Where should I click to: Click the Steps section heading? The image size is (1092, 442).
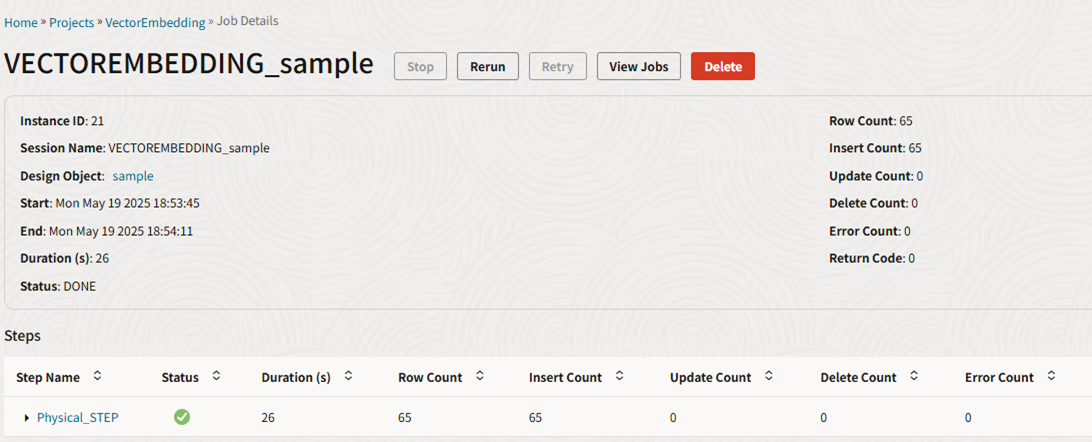pos(22,336)
